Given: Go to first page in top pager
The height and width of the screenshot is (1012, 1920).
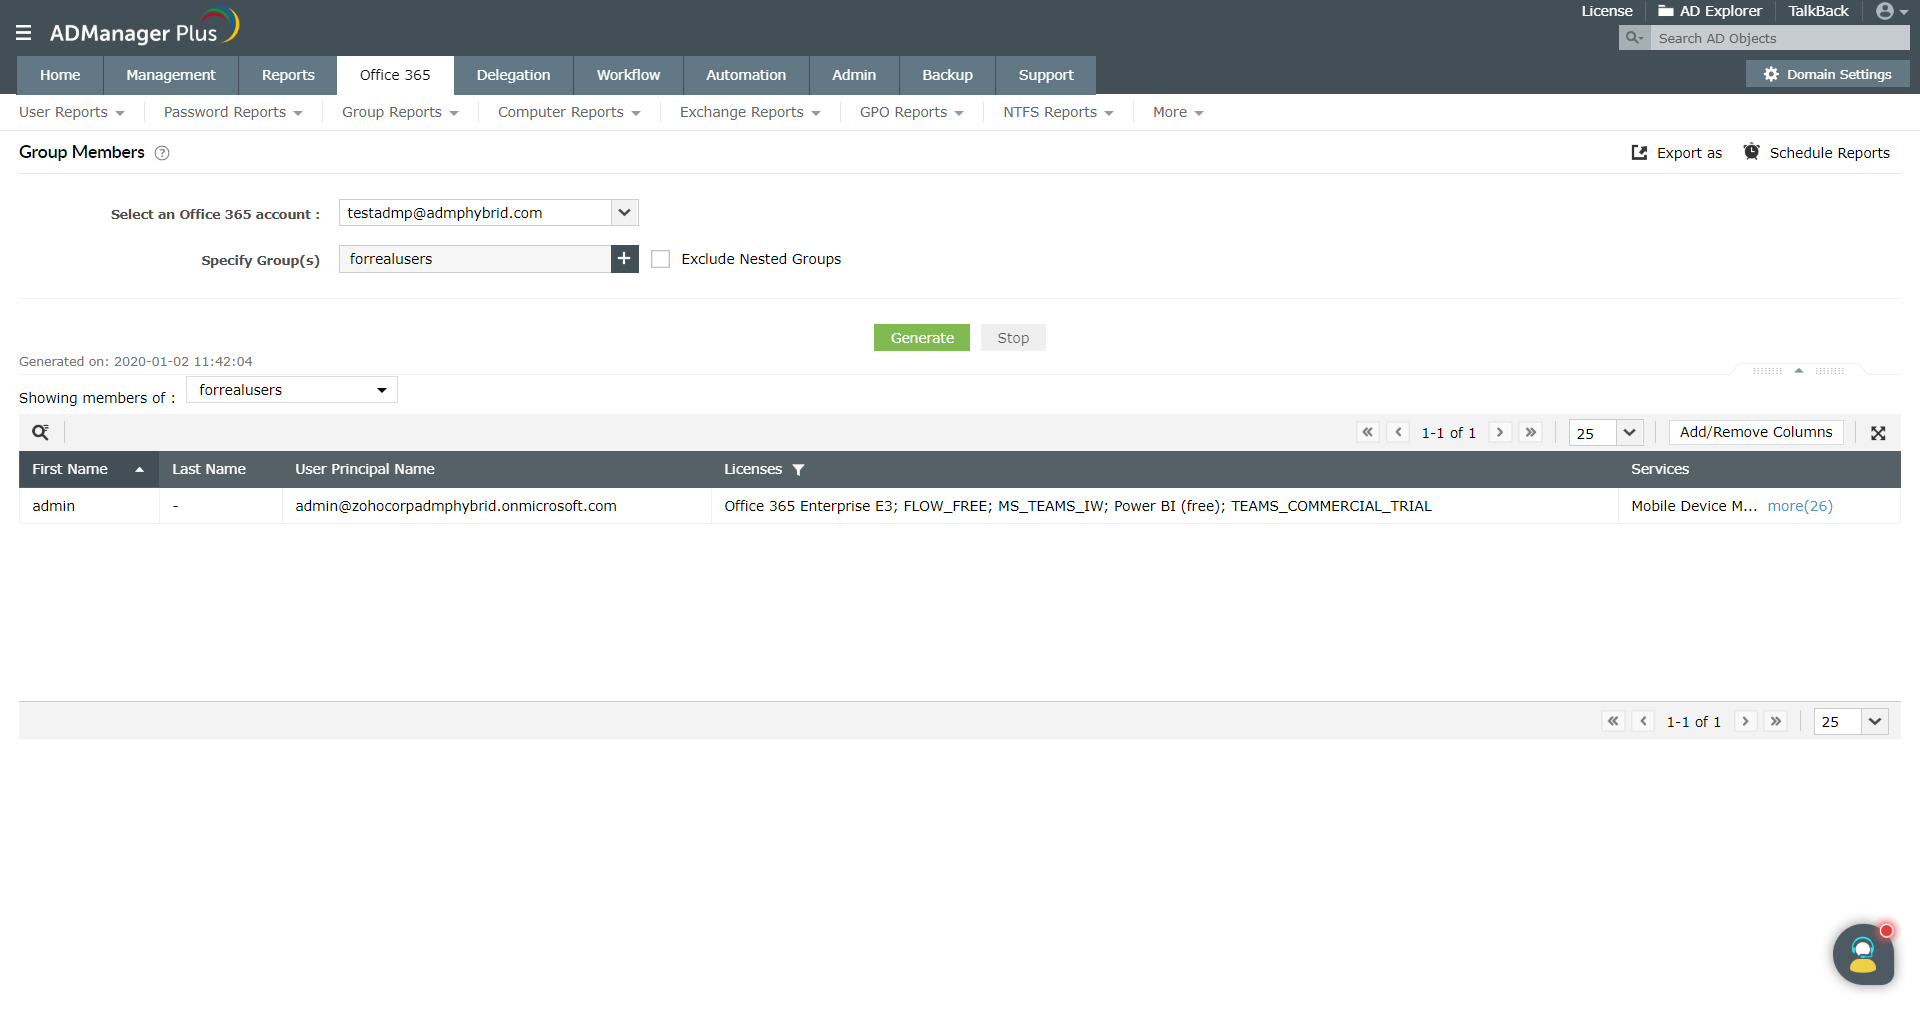Looking at the screenshot, I should [1368, 432].
